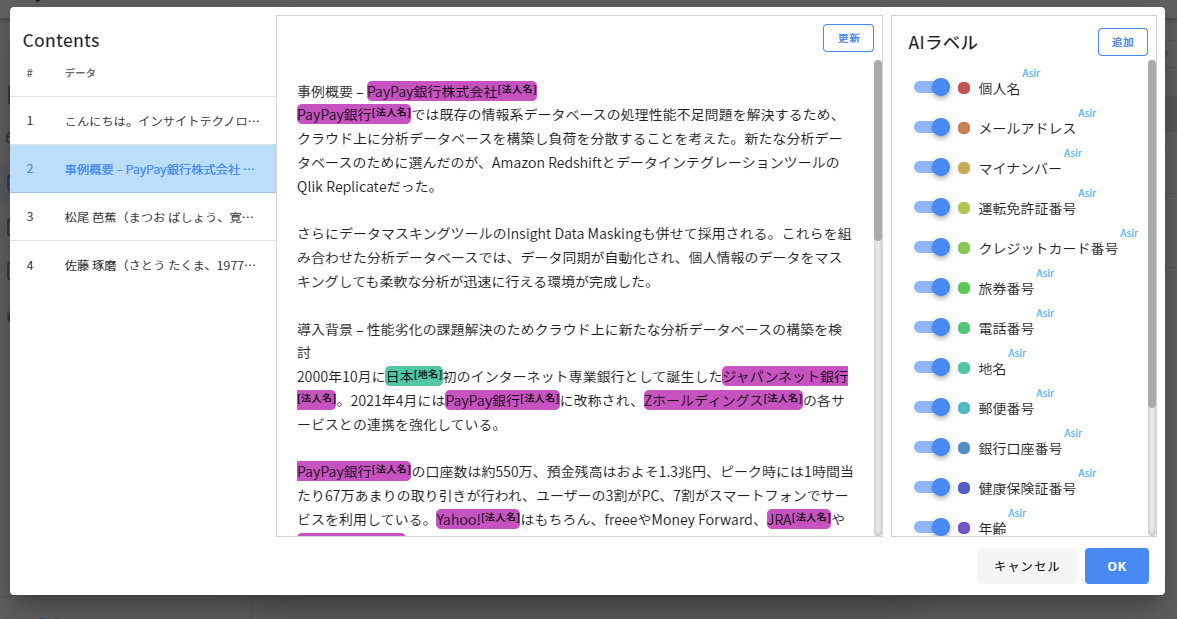This screenshot has height=619, width=1177.
Task: Select the Asir link for 地名
Action: tap(1017, 353)
